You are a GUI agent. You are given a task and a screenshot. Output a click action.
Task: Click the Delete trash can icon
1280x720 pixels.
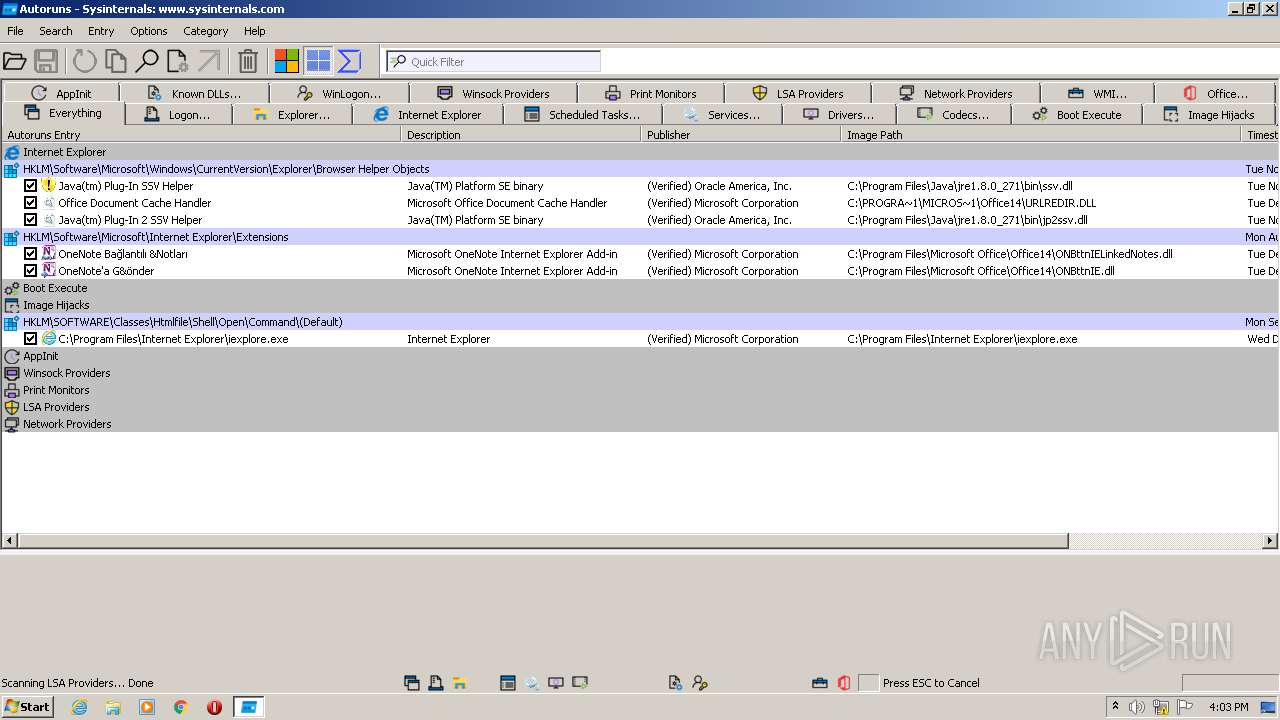[x=248, y=61]
